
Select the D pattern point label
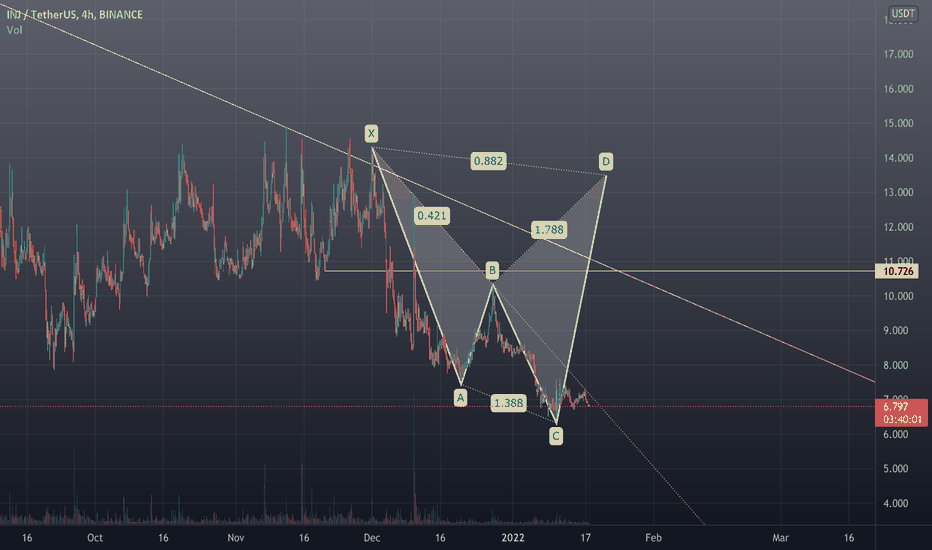click(606, 161)
